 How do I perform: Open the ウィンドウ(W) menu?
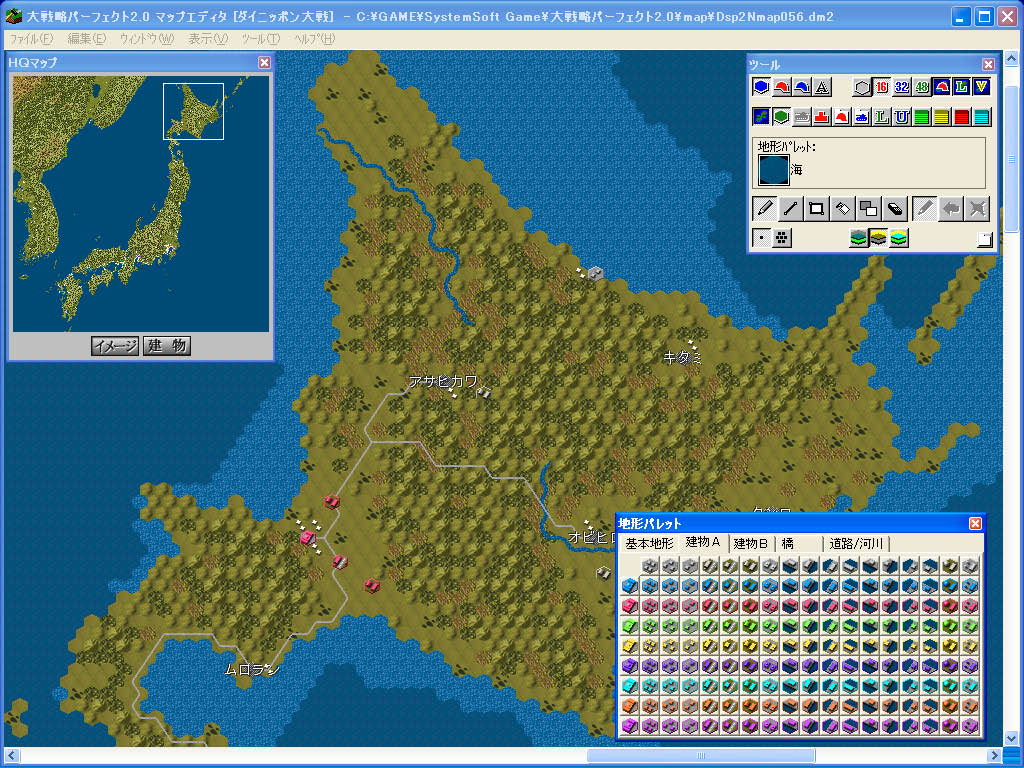pyautogui.click(x=147, y=39)
